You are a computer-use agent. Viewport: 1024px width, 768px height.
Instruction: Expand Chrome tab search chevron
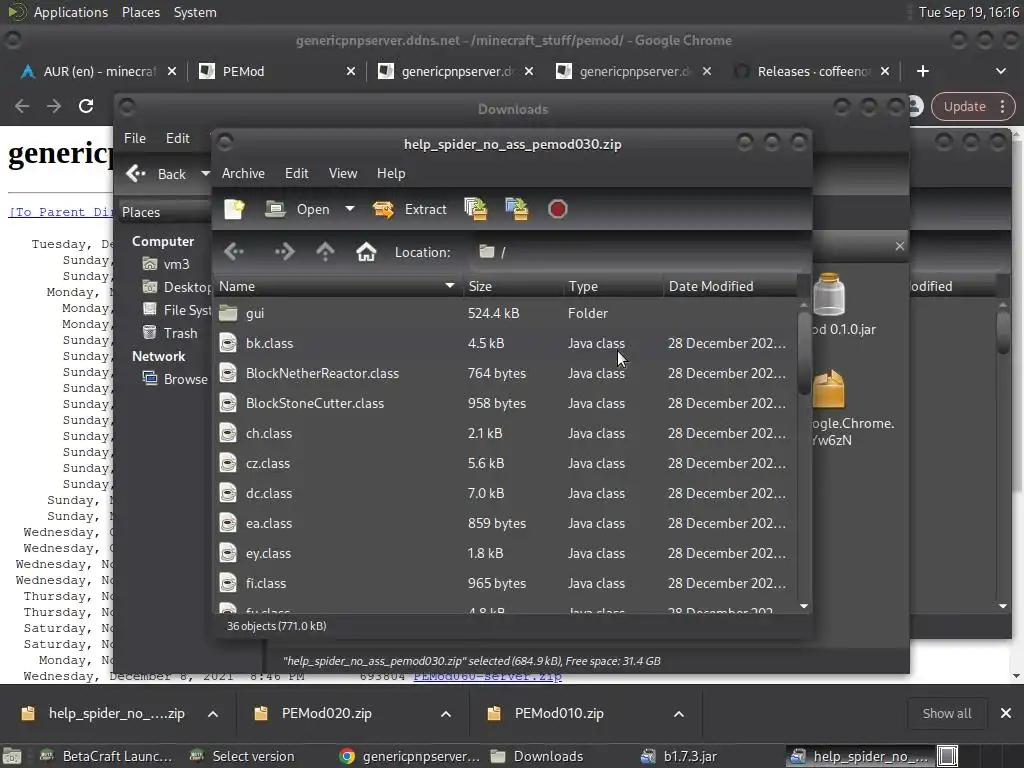click(1000, 71)
